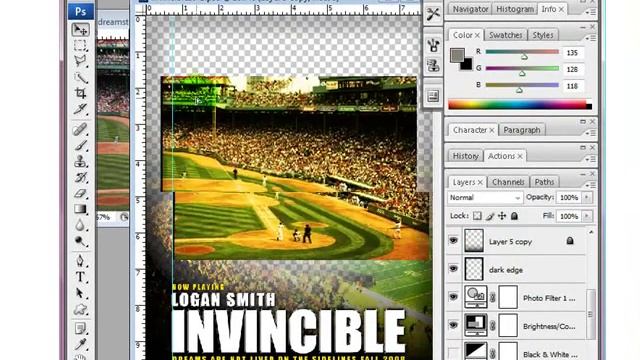Click the Photo Filter 1 layer mask

(508, 297)
